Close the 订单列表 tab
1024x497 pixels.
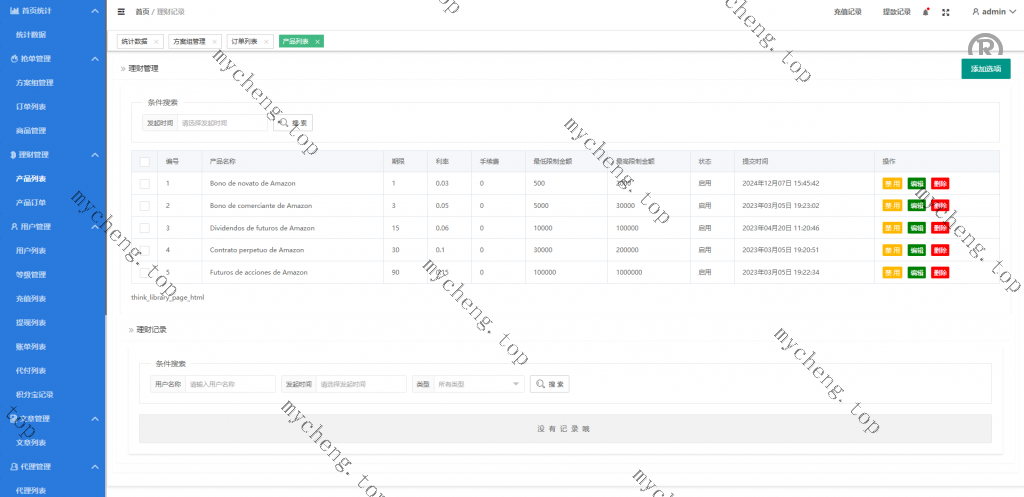point(267,42)
